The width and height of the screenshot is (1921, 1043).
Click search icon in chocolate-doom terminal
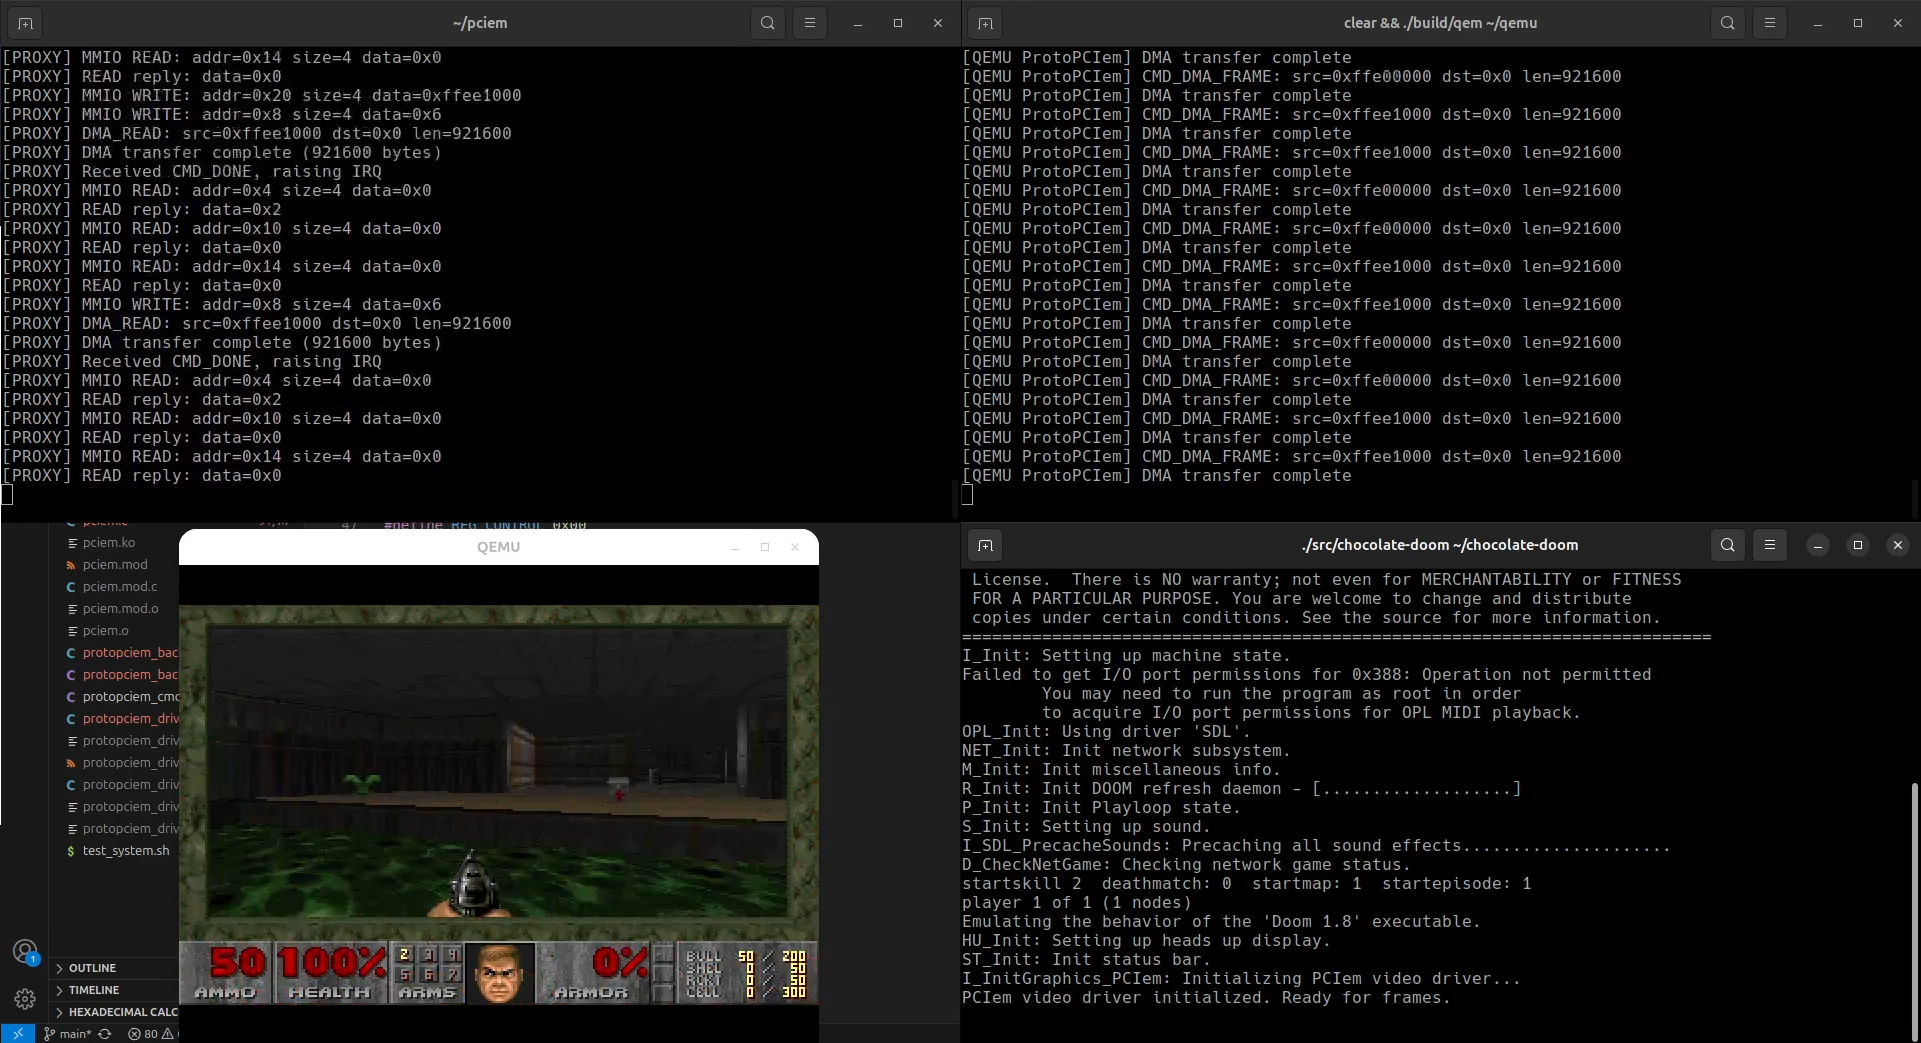(1727, 545)
